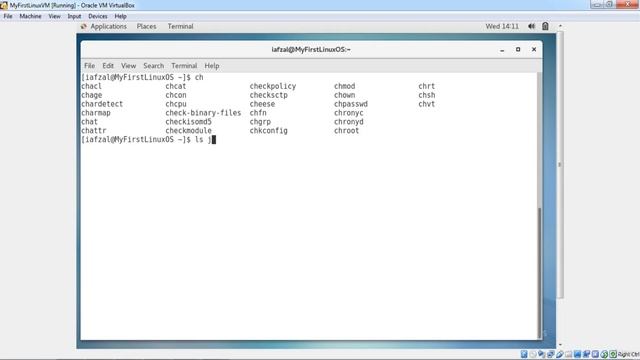This screenshot has width=640, height=360.
Task: Click the 'chgrp' entry in terminal output
Action: point(260,122)
